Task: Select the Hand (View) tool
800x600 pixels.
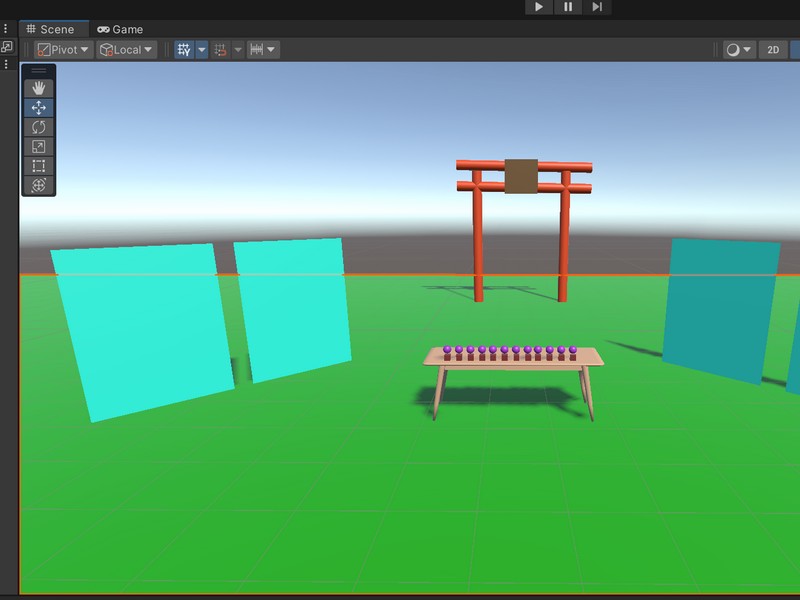Action: pyautogui.click(x=39, y=88)
